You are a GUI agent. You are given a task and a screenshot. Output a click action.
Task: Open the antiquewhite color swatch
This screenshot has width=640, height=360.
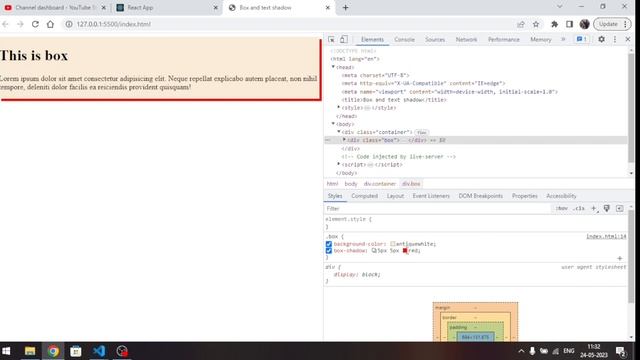click(393, 244)
